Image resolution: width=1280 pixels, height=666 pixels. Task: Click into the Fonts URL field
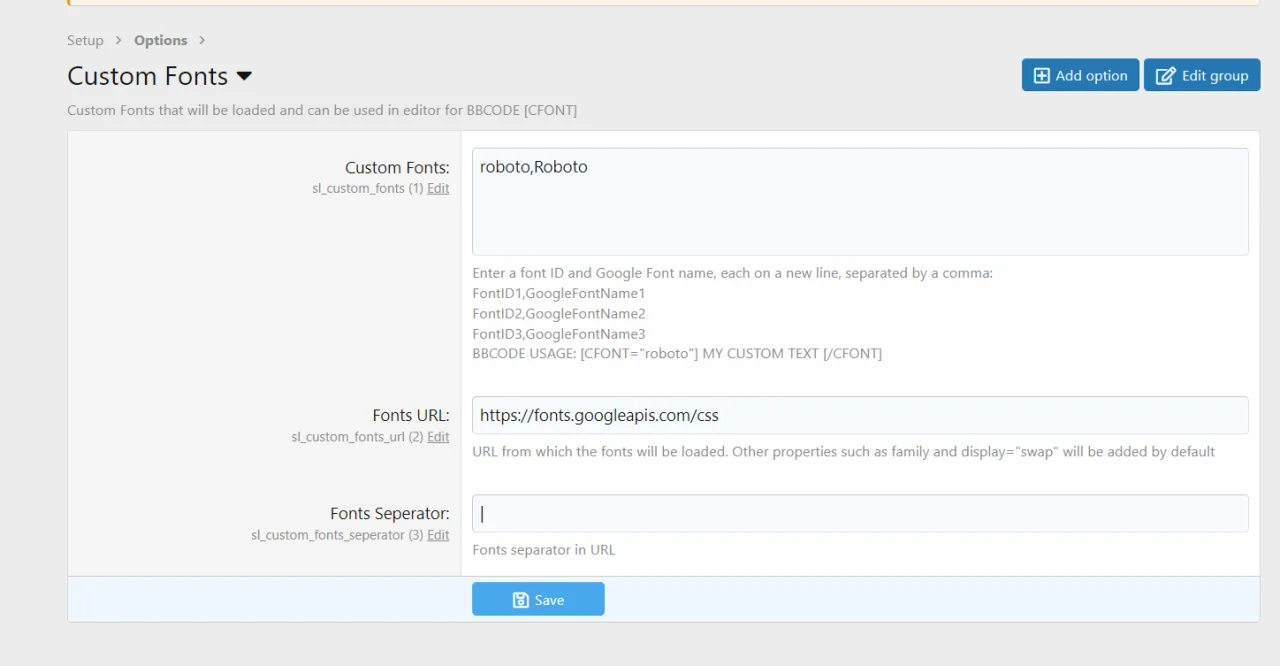coord(860,415)
